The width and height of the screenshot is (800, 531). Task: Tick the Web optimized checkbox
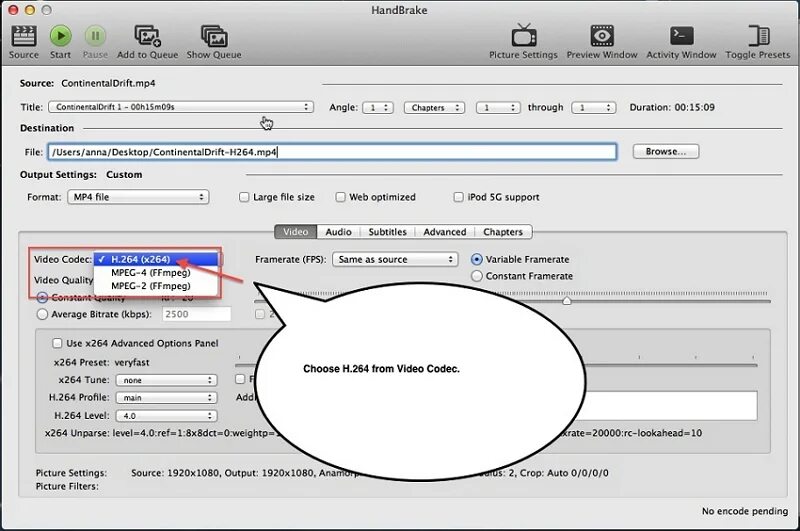[340, 197]
